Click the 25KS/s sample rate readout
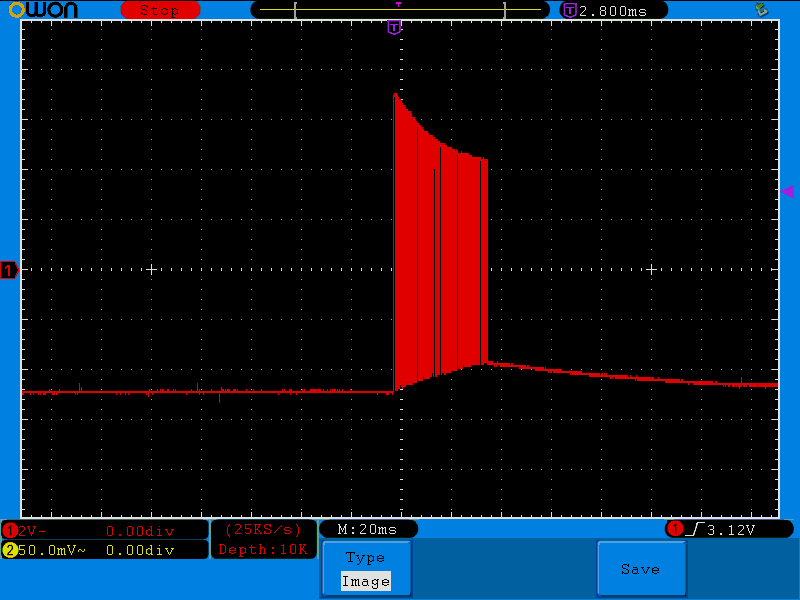The height and width of the screenshot is (600, 800). coord(263,529)
